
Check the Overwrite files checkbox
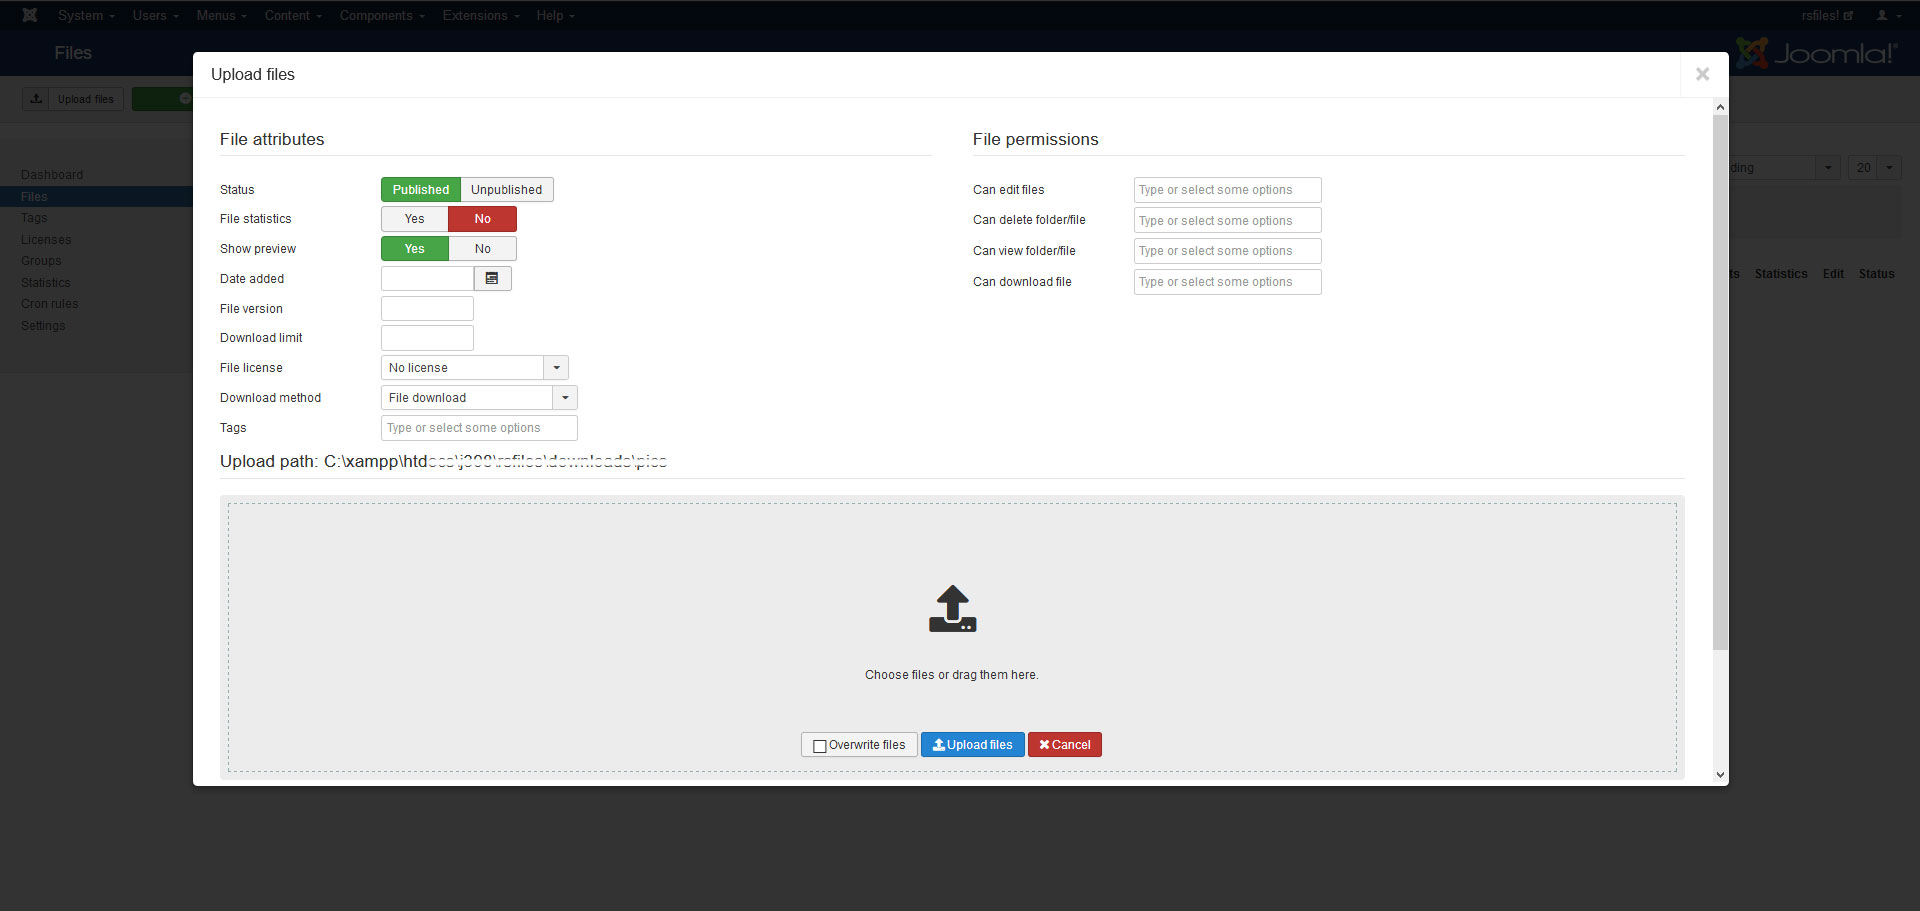820,746
